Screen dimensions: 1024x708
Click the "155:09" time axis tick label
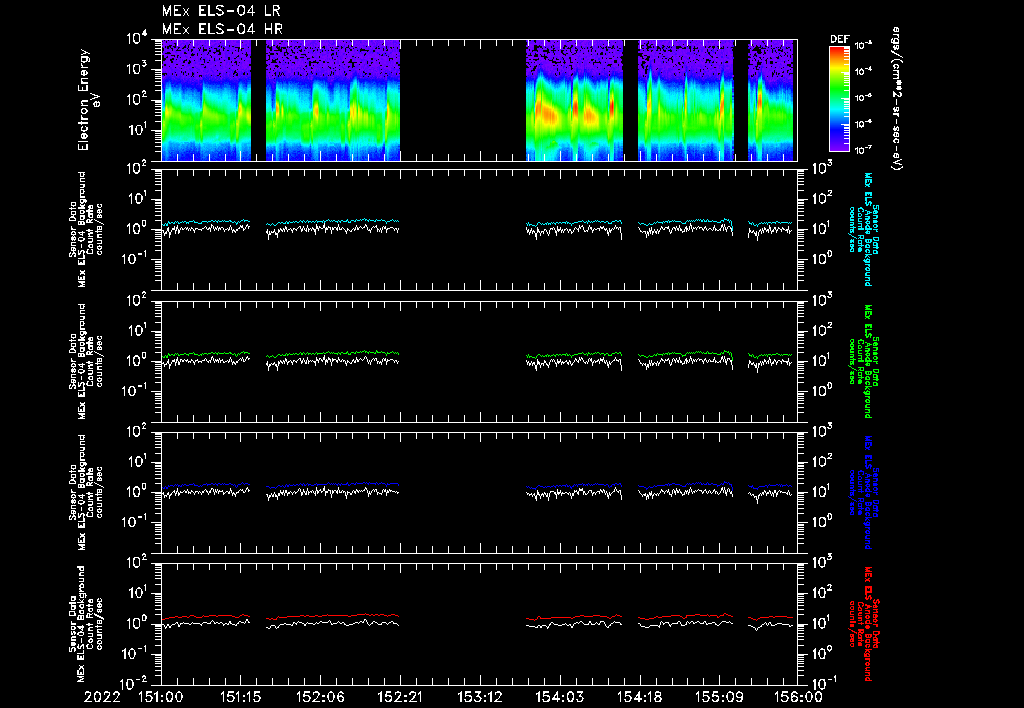click(x=718, y=698)
